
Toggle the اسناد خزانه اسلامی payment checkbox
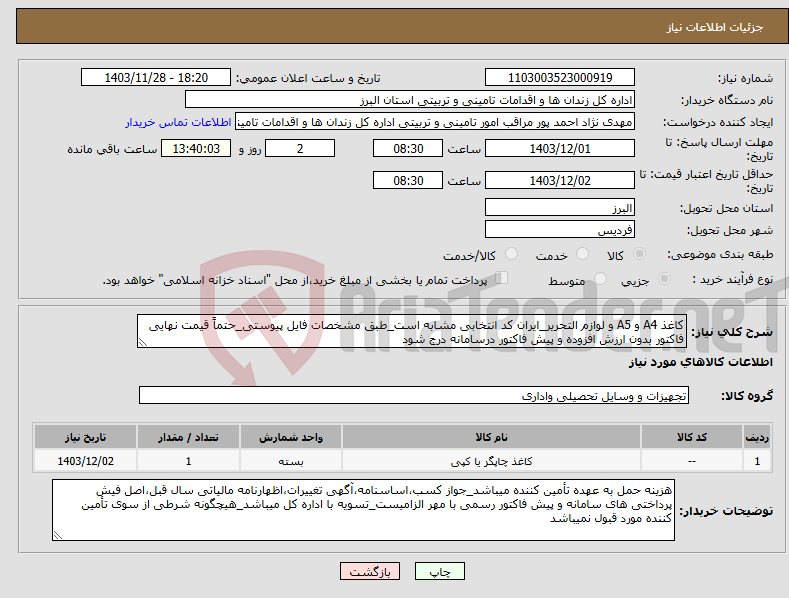click(502, 278)
